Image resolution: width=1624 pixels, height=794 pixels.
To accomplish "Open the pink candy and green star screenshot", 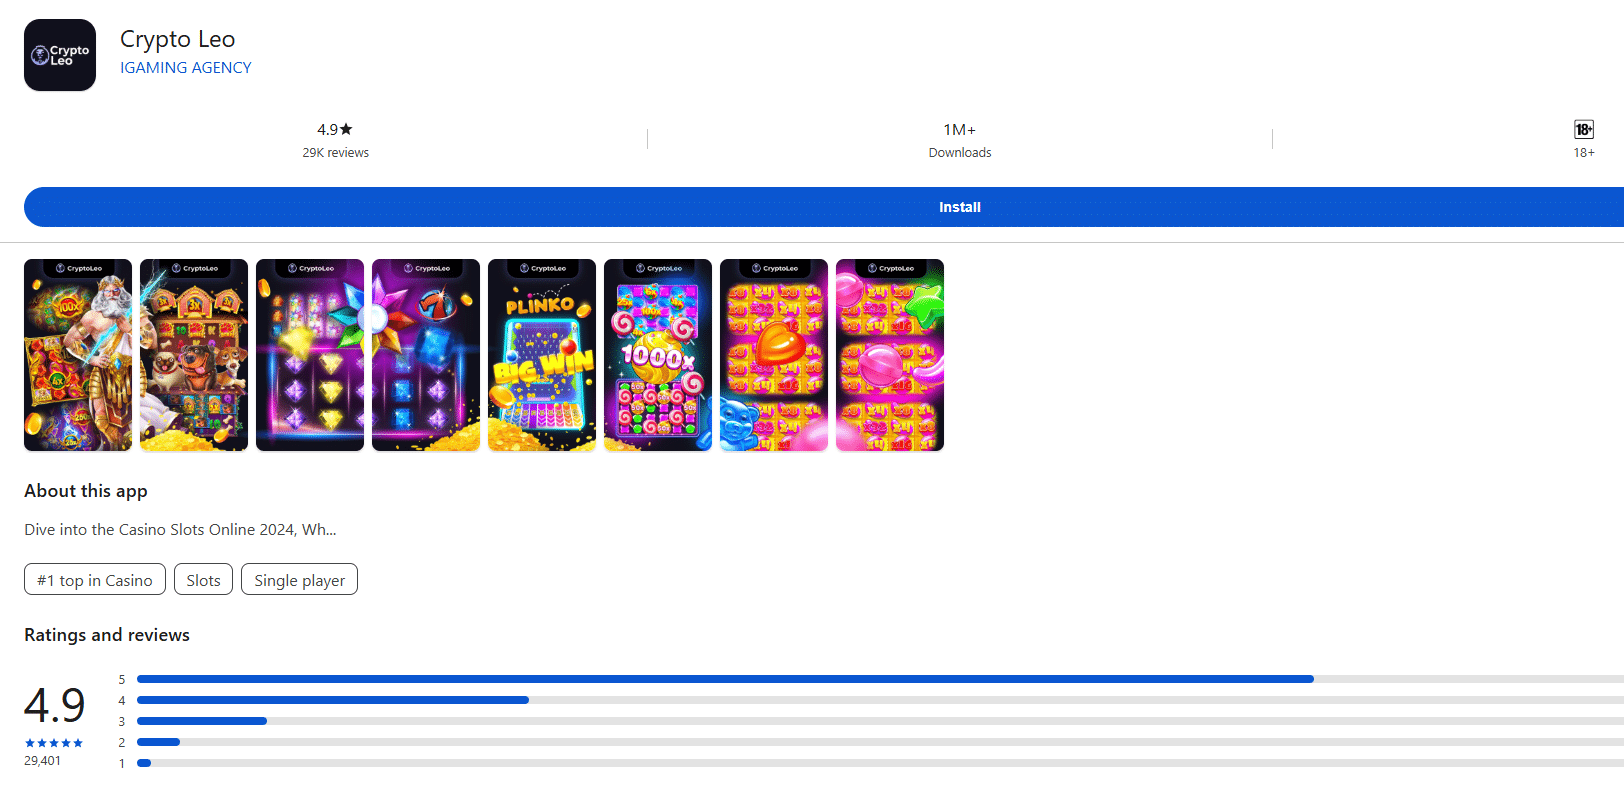I will [890, 355].
